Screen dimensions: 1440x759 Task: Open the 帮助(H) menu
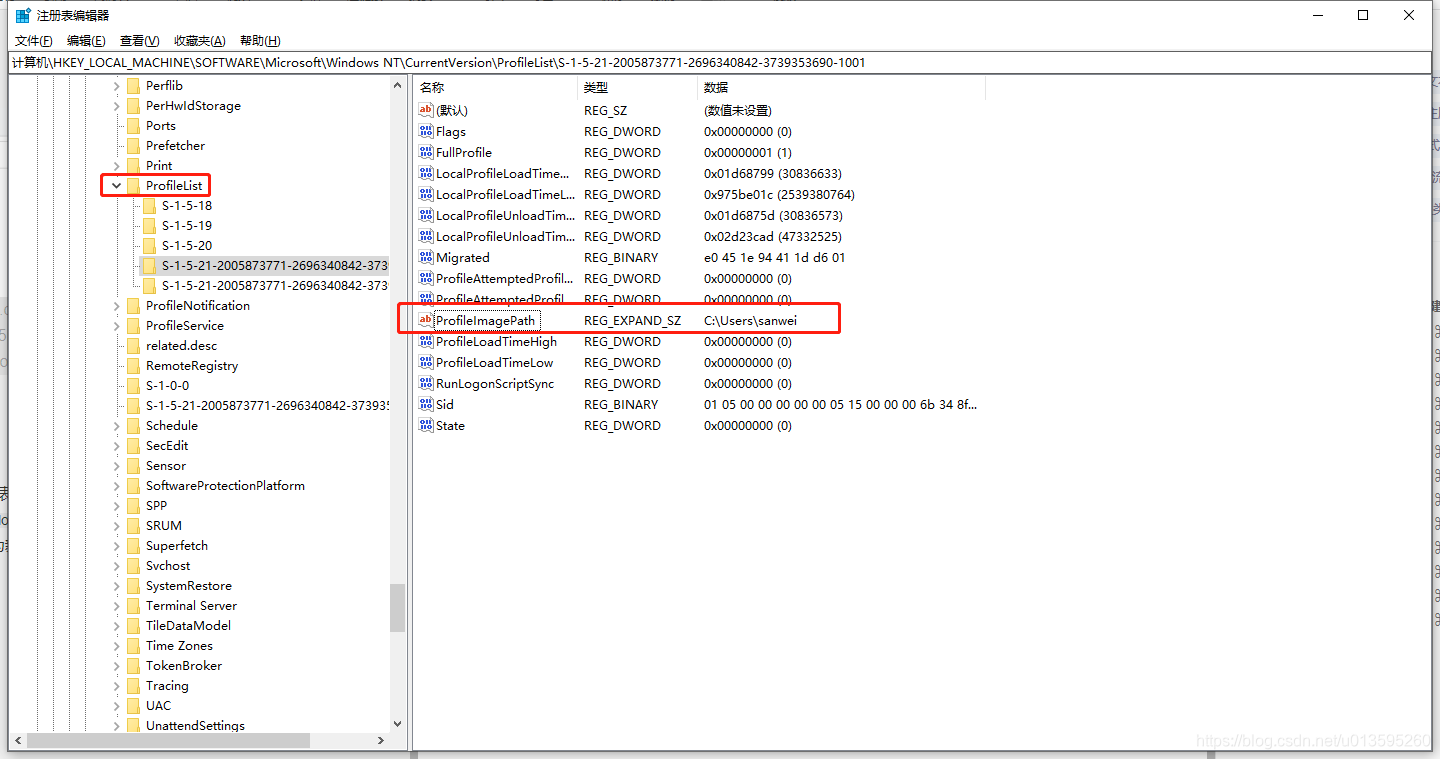[260, 41]
